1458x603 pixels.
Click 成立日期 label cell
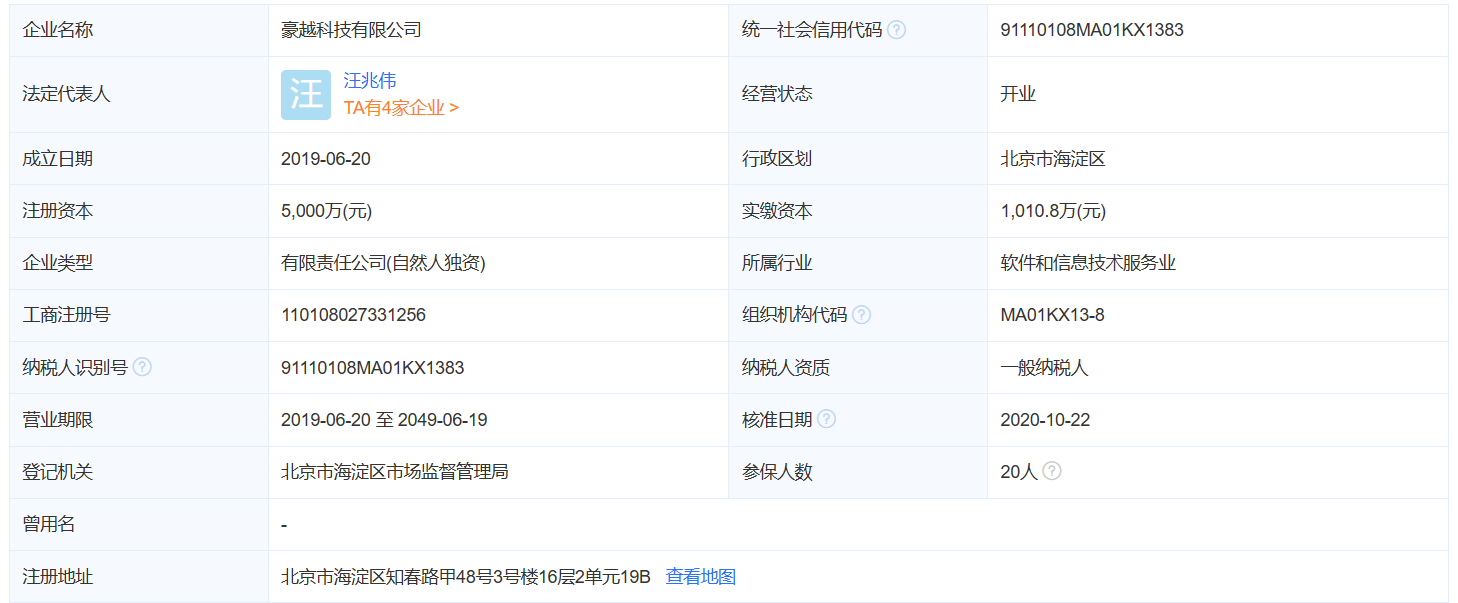tap(139, 159)
